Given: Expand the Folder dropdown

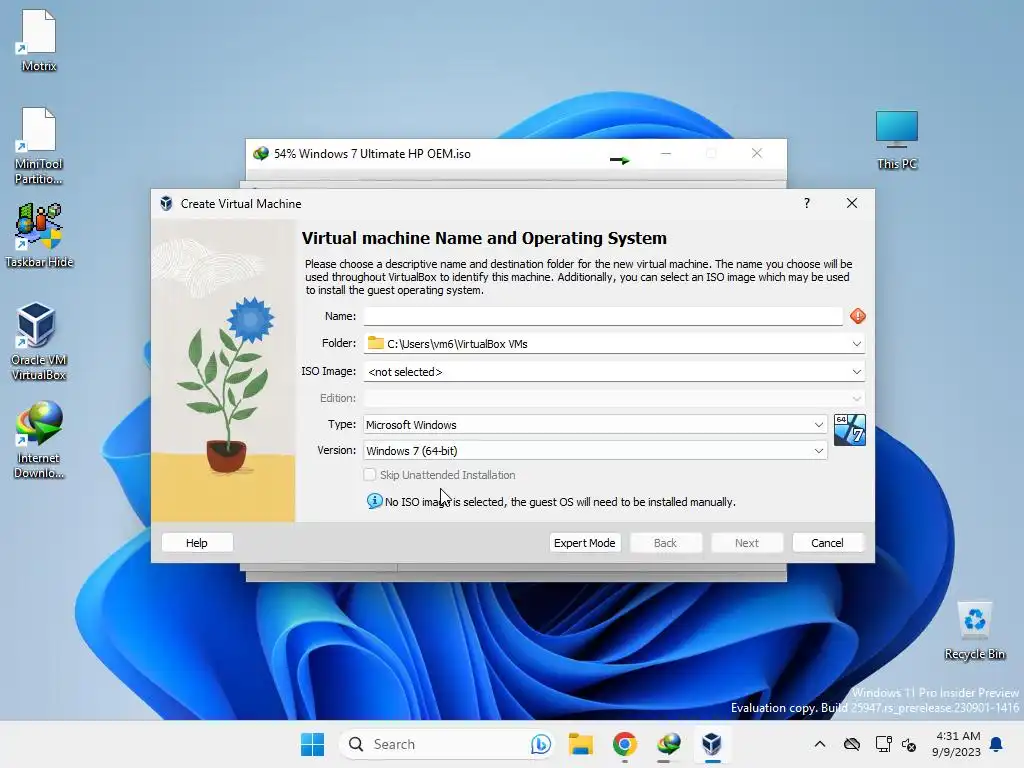Looking at the screenshot, I should tap(856, 344).
